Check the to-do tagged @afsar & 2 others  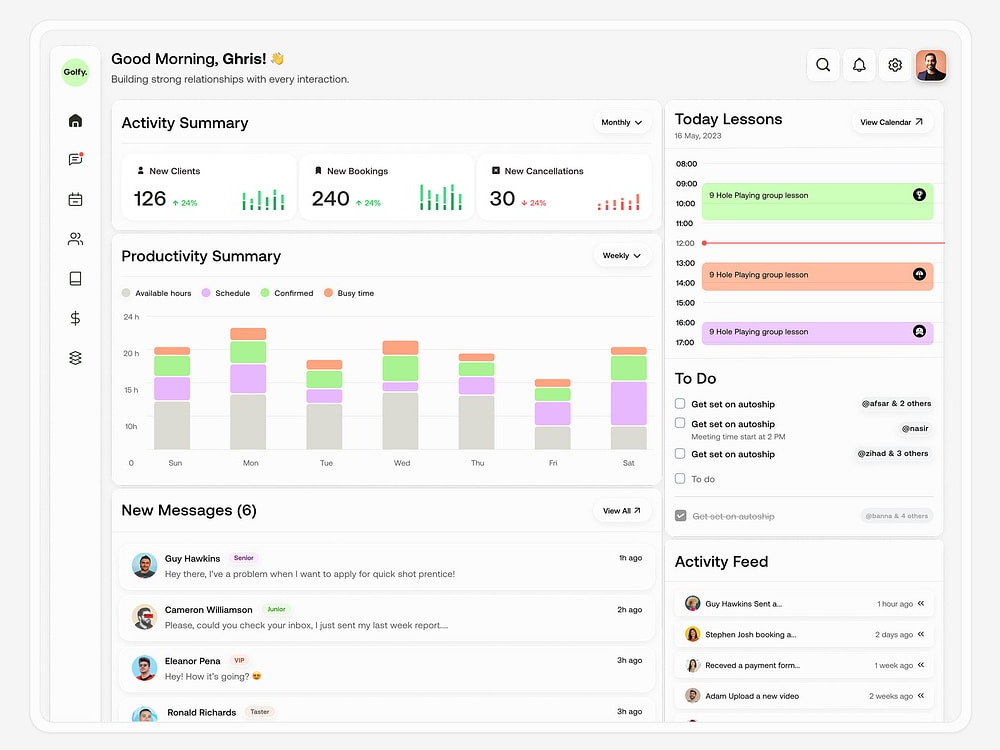[680, 404]
